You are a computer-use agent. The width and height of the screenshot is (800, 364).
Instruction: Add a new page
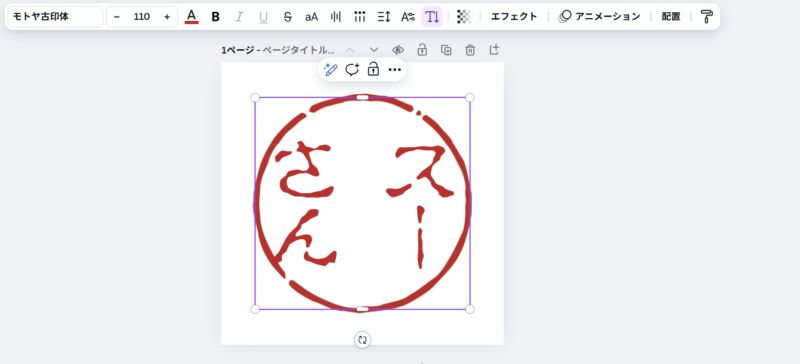point(494,50)
